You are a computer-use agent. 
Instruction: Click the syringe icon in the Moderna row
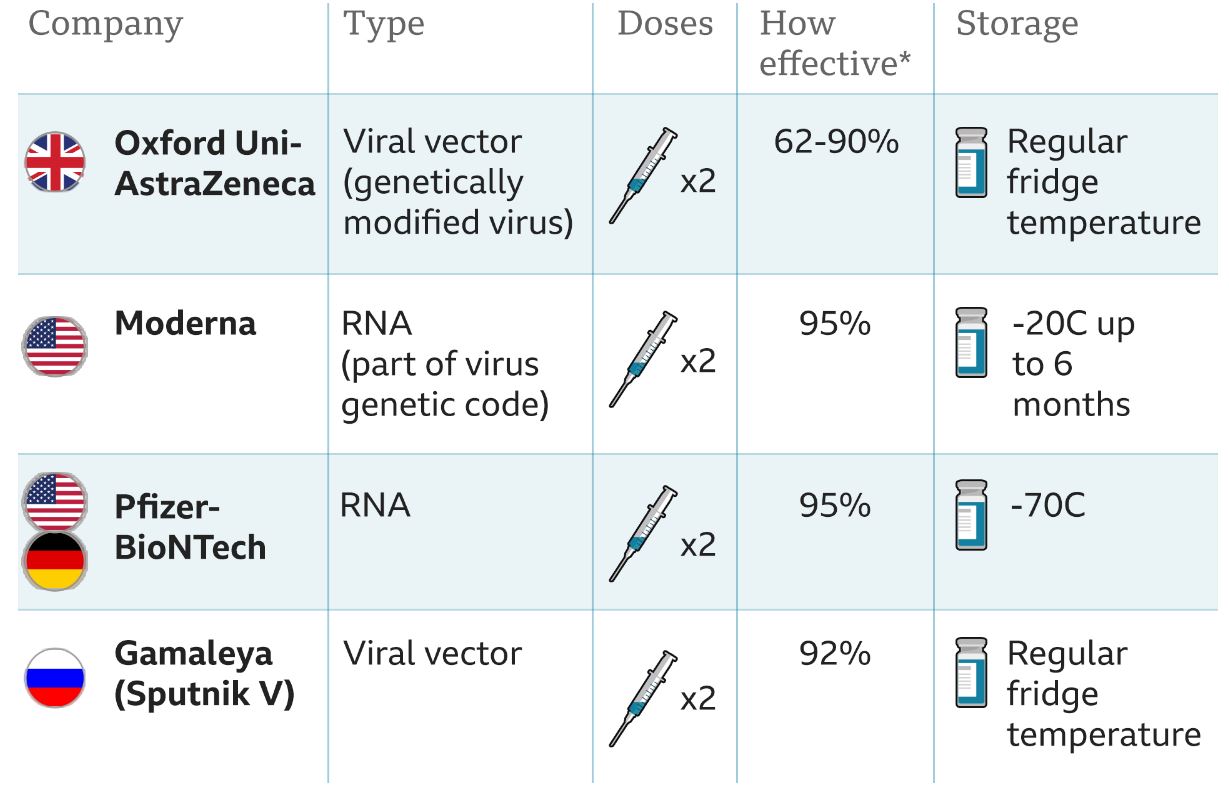click(x=642, y=358)
